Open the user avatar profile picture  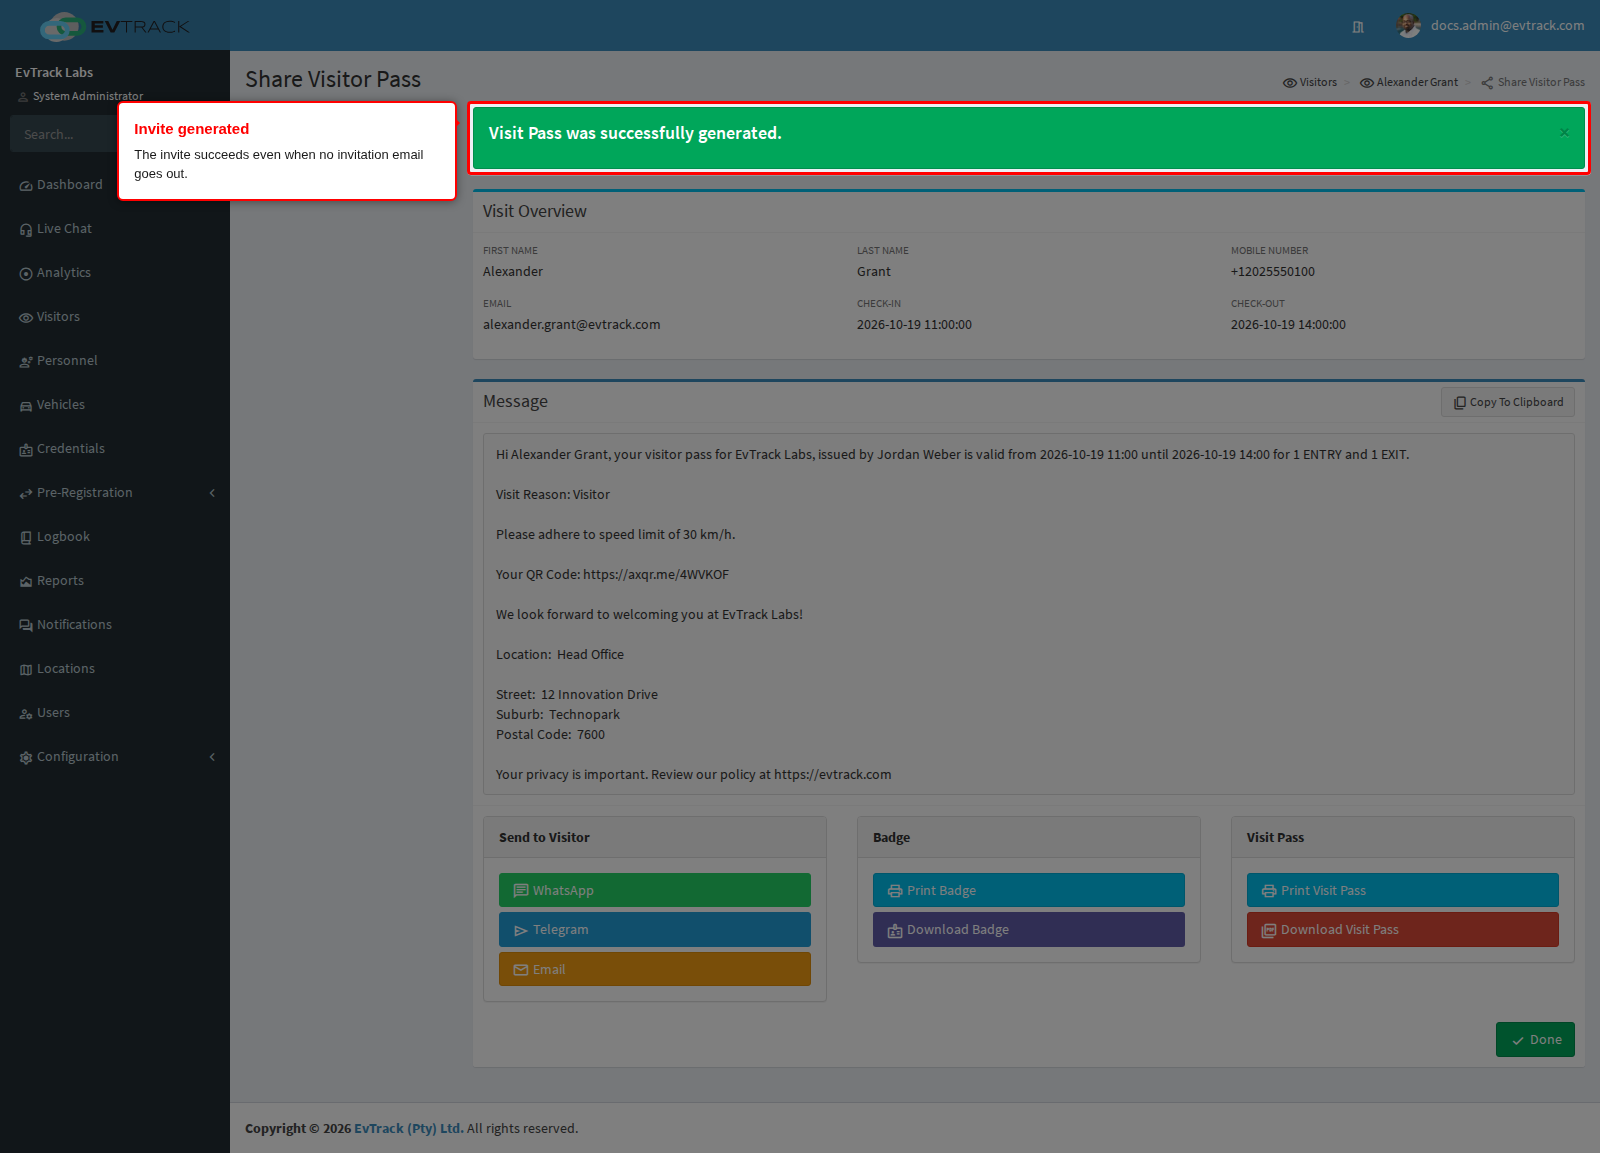(1409, 26)
